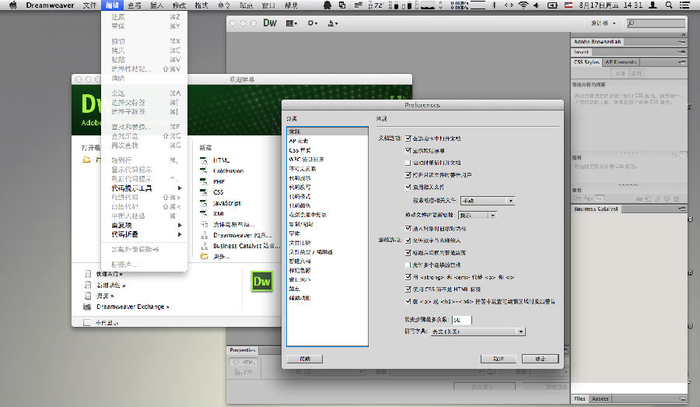Click the ColdFusion file icon in Welcome screen
700x407 pixels.
[x=204, y=171]
